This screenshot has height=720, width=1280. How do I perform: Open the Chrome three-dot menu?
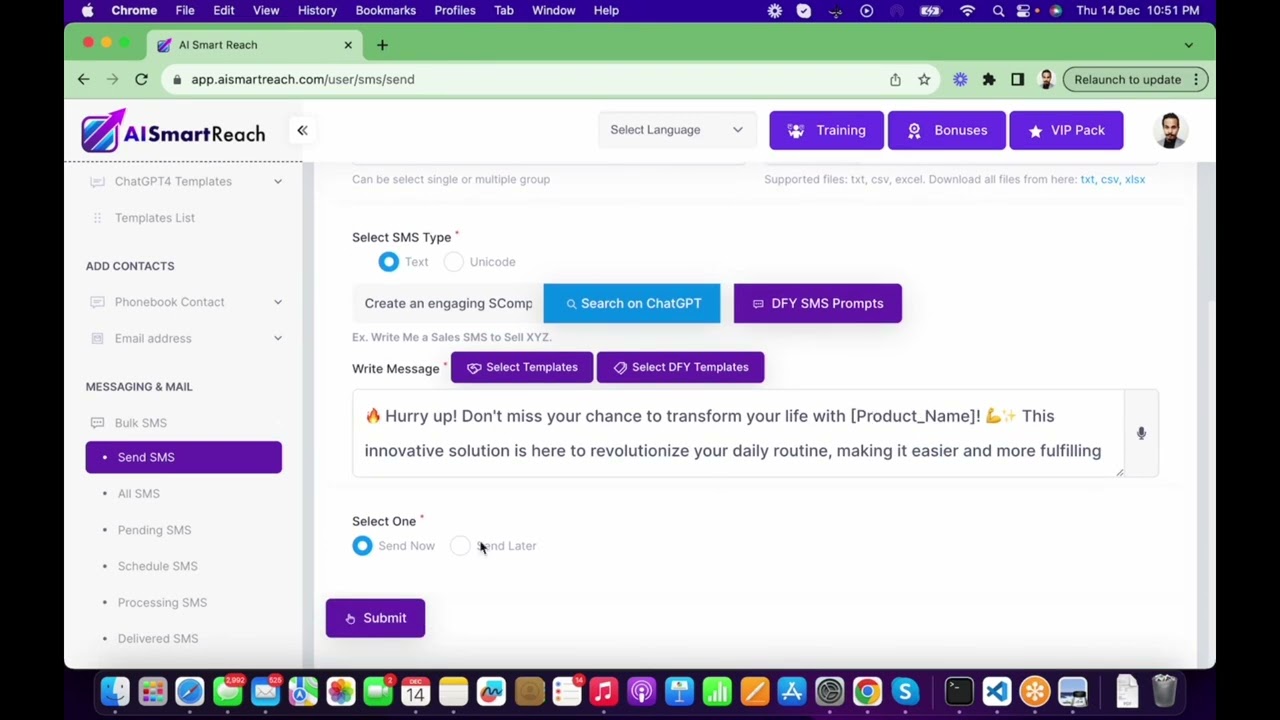[x=1196, y=79]
